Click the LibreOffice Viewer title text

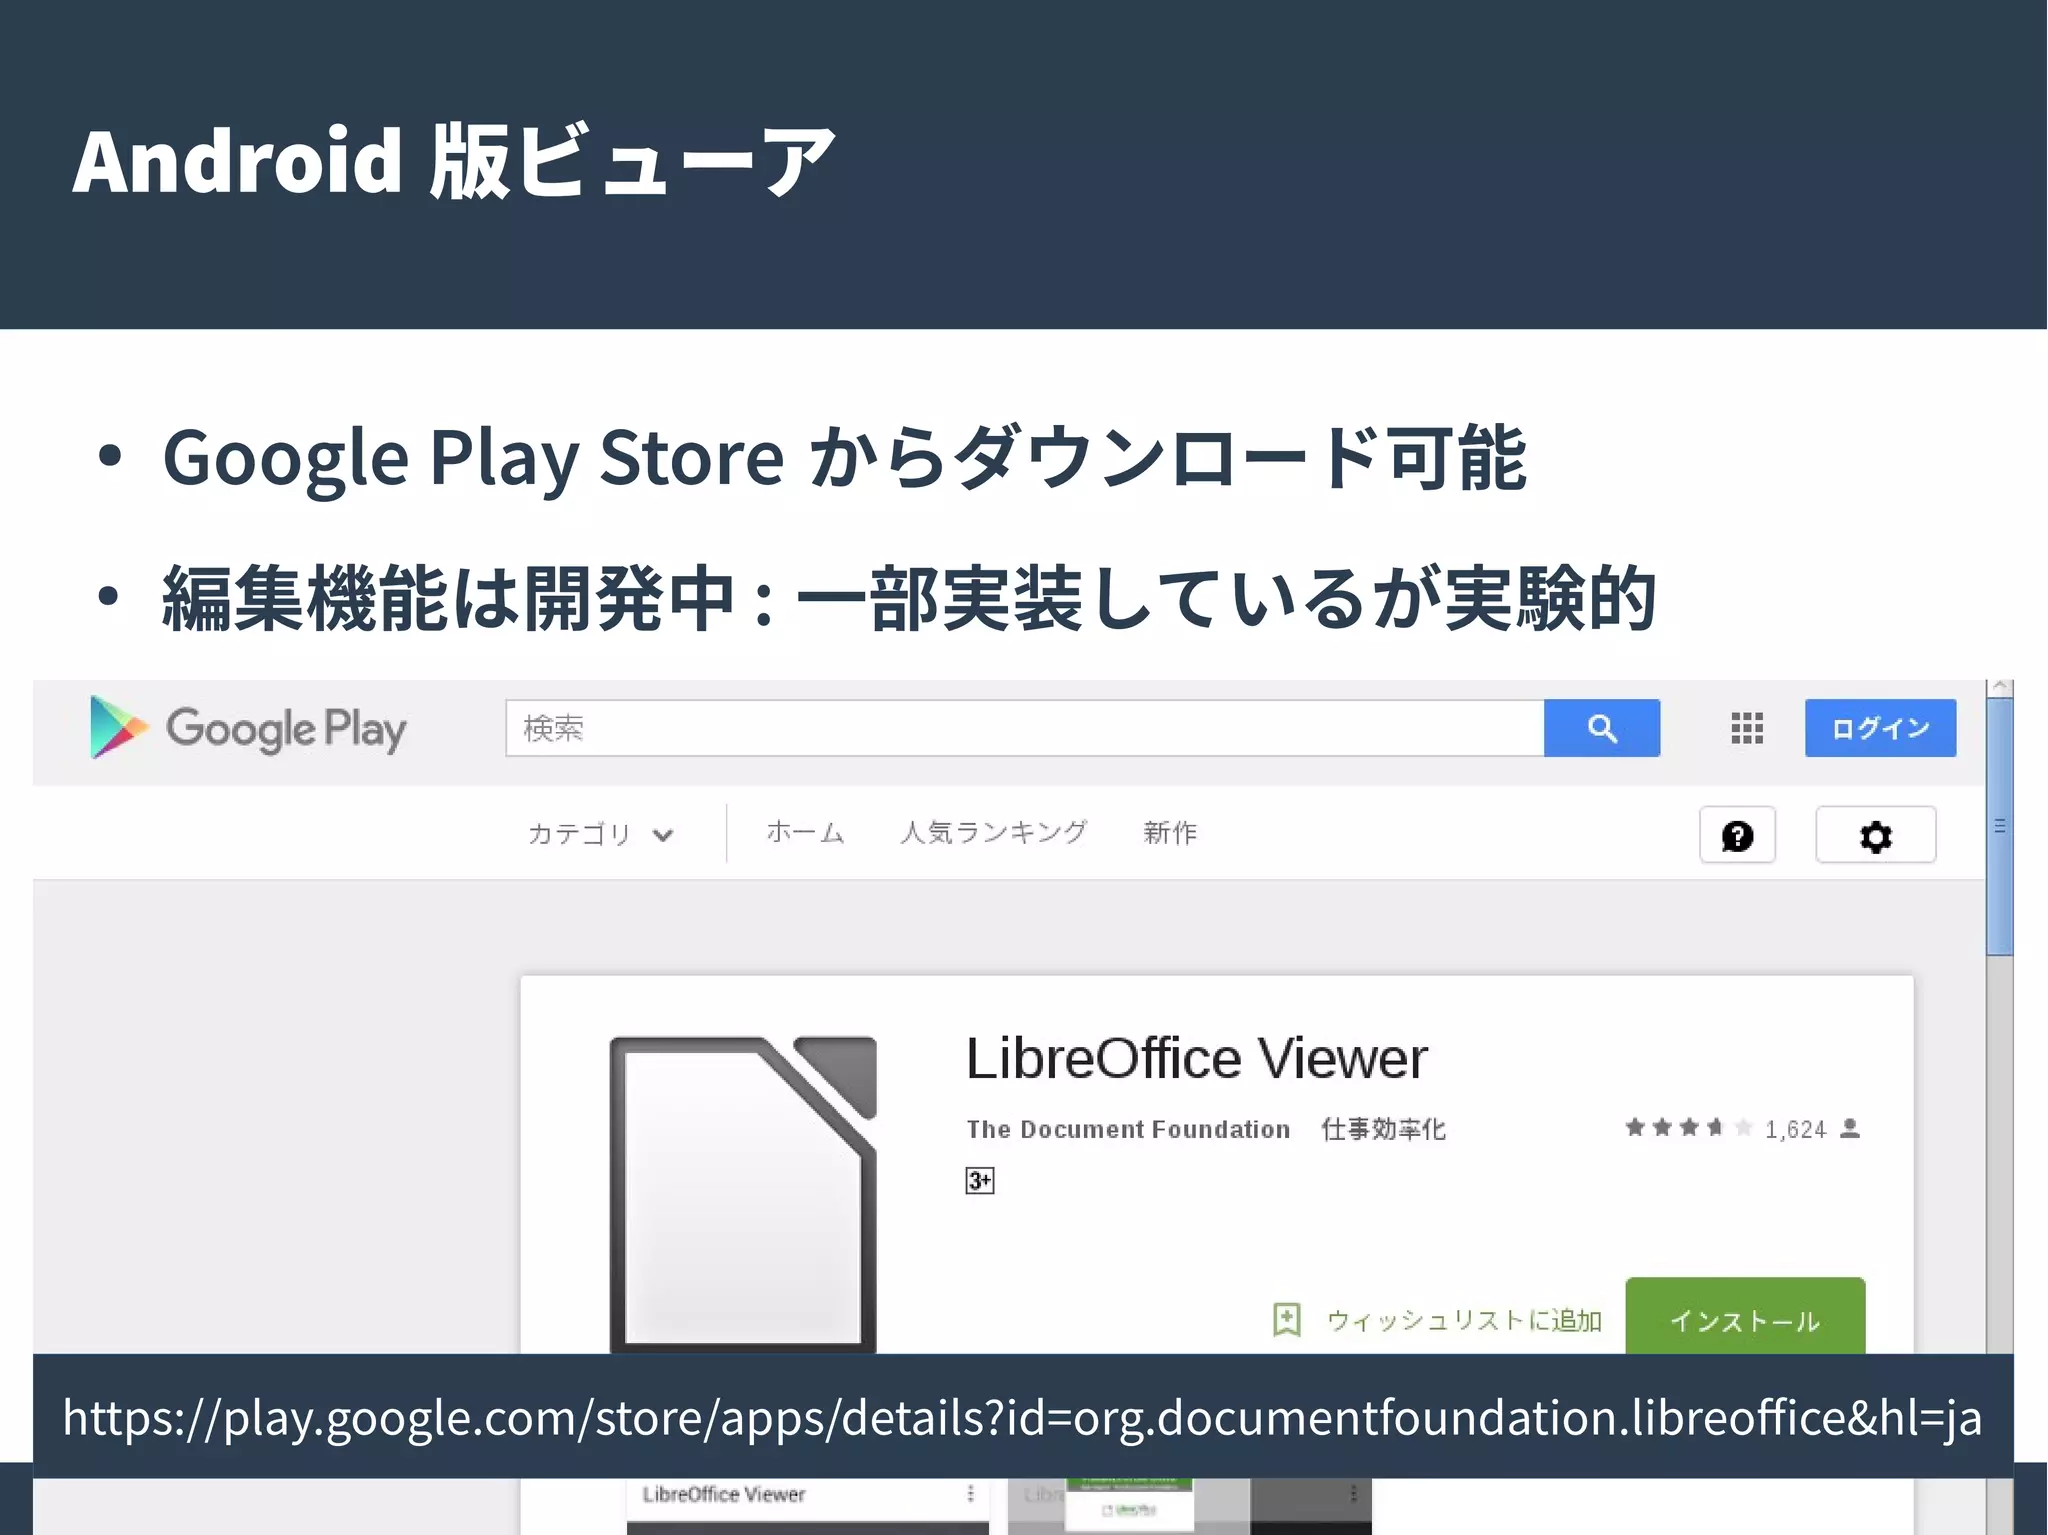click(1197, 1058)
